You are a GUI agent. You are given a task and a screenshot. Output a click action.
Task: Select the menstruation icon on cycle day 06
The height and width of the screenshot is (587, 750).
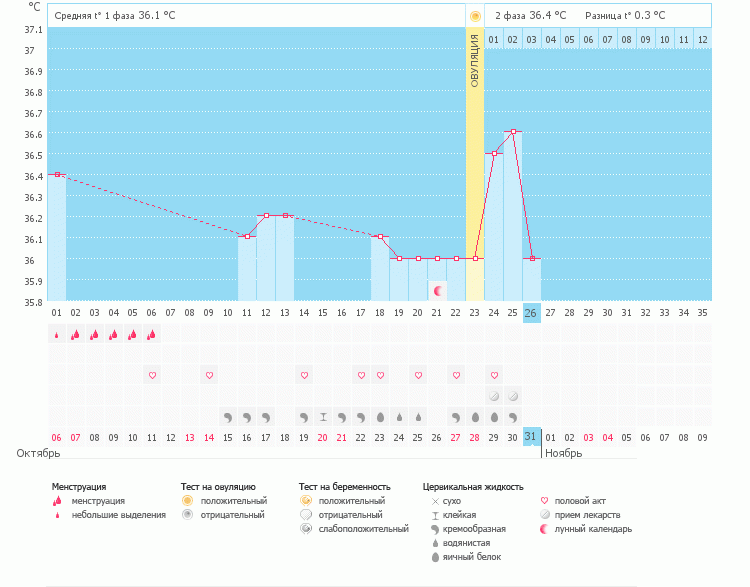152,335
